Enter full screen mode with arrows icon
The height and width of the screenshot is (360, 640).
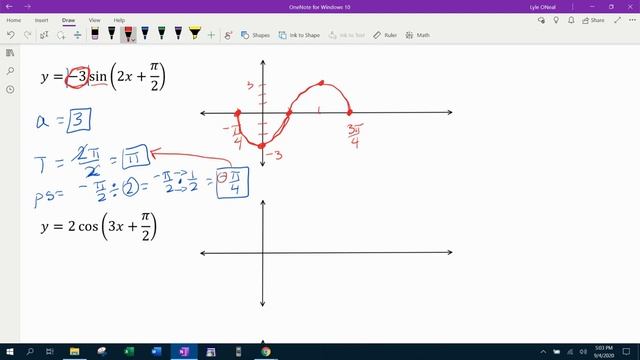(618, 20)
